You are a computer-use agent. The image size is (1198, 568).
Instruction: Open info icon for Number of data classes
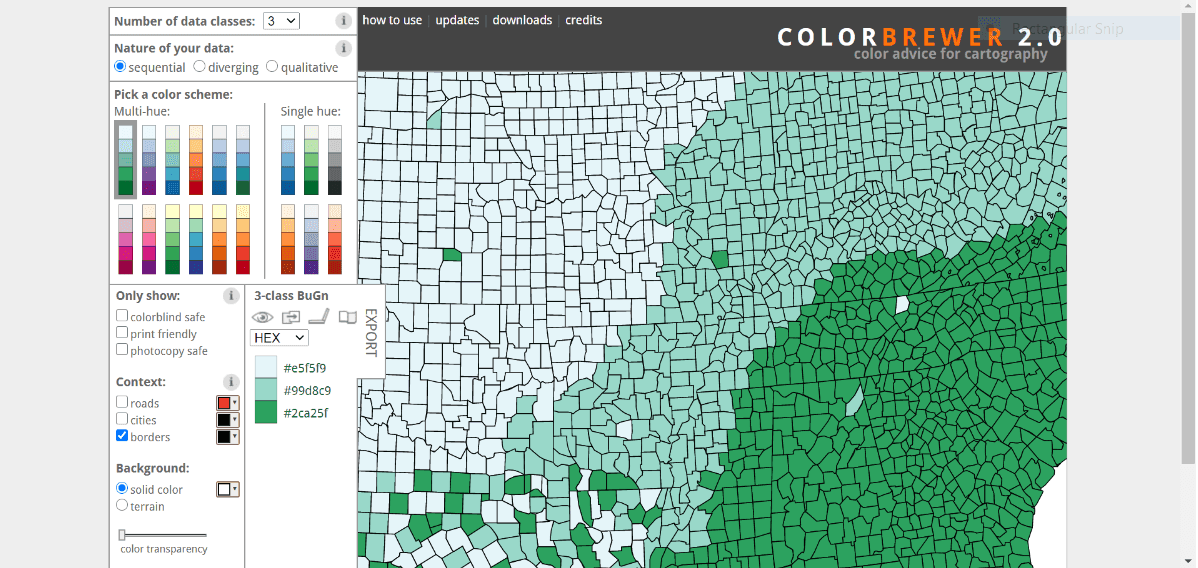coord(343,21)
